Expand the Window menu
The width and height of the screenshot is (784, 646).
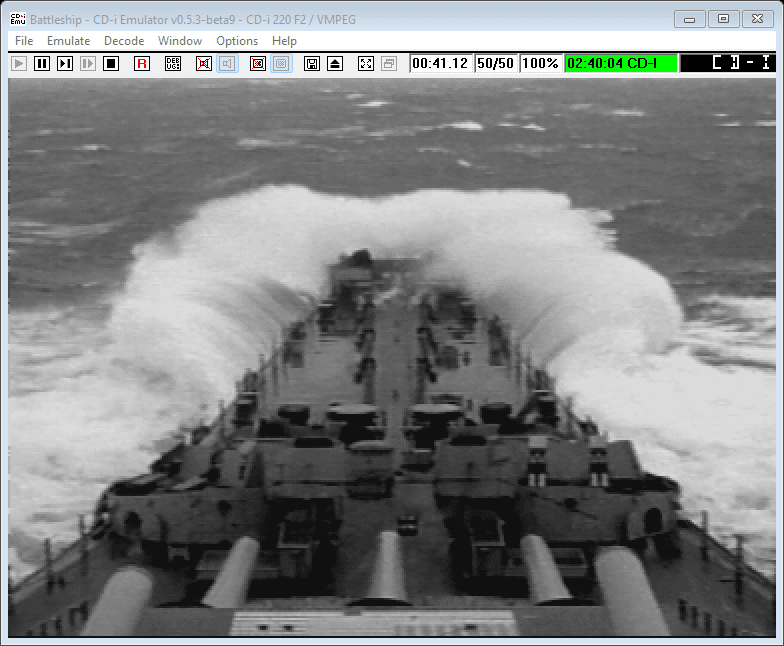click(x=180, y=41)
